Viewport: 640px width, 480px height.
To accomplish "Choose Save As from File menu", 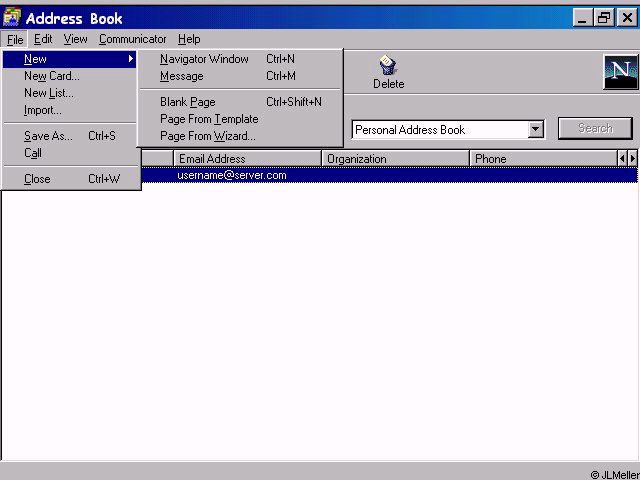I will tap(69, 136).
